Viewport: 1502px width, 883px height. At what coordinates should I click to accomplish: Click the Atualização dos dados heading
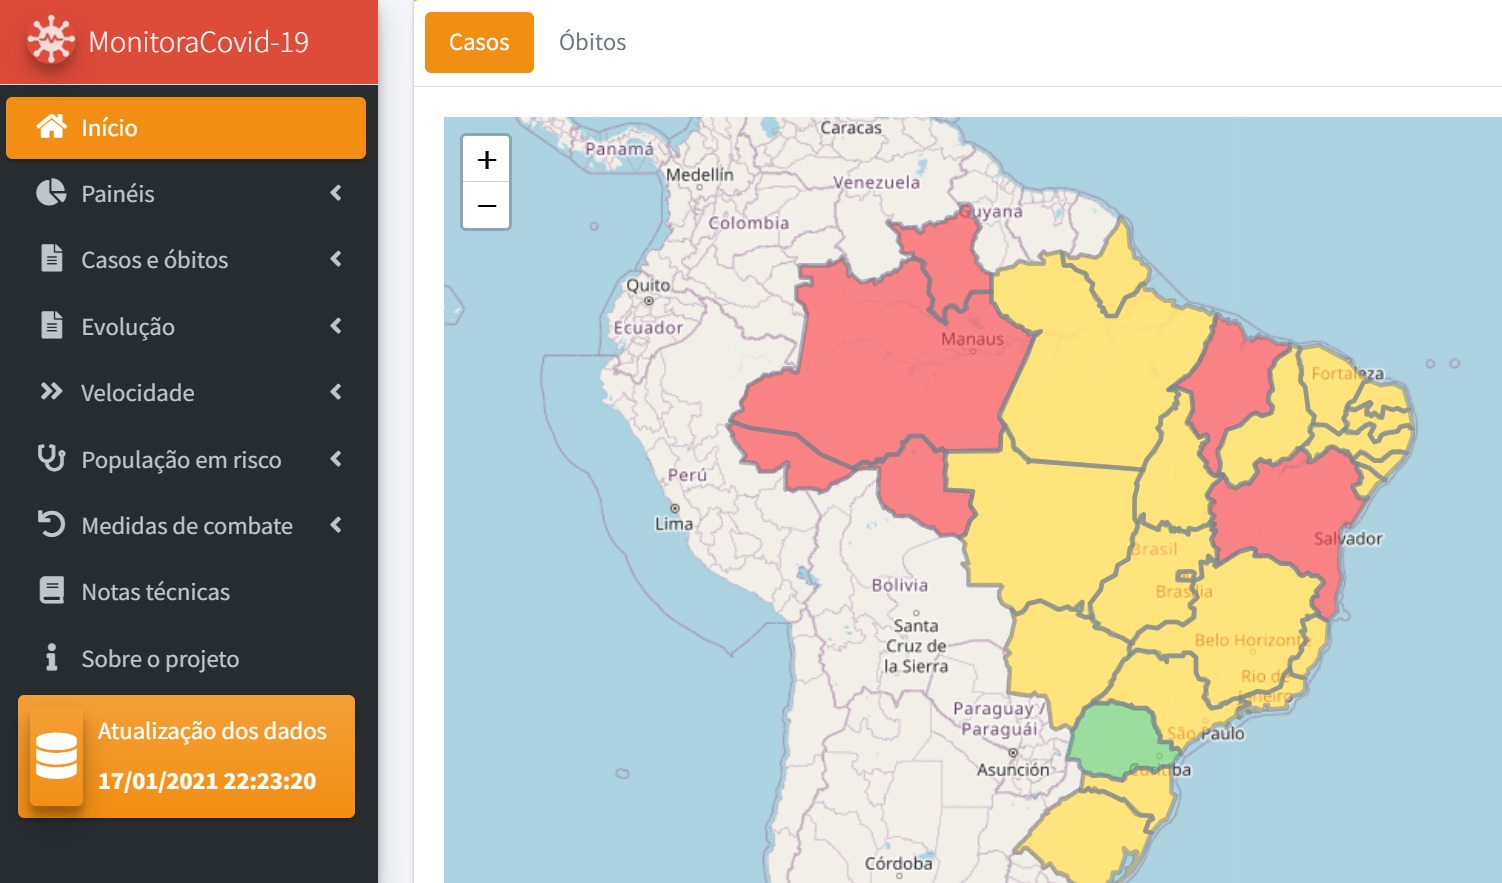tap(212, 731)
